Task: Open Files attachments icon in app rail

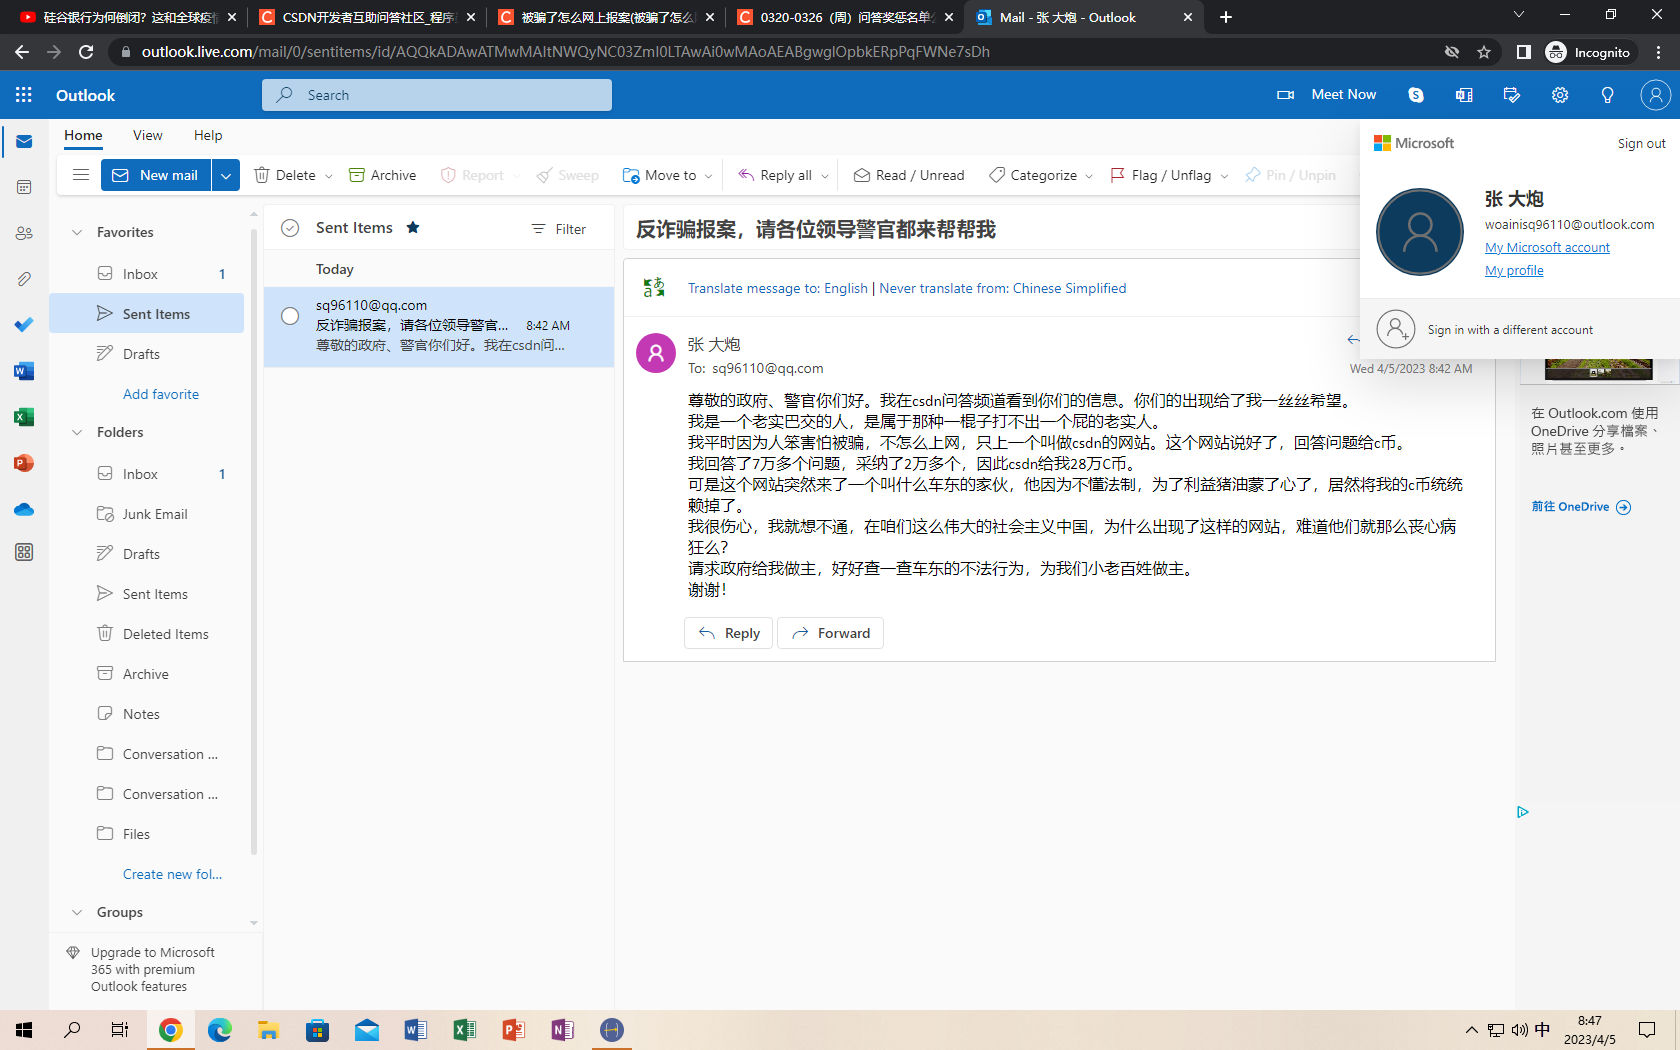Action: (24, 279)
